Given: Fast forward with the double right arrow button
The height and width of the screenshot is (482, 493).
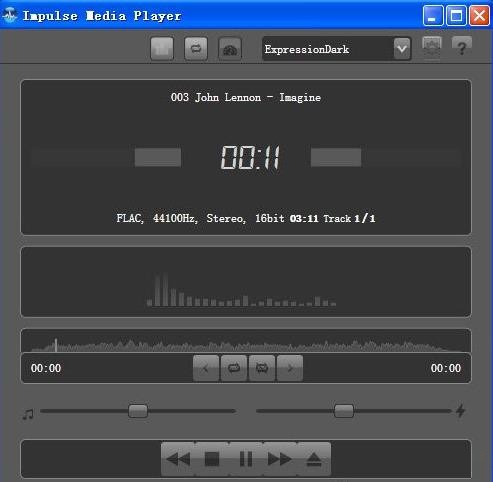Looking at the screenshot, I should click(280, 459).
